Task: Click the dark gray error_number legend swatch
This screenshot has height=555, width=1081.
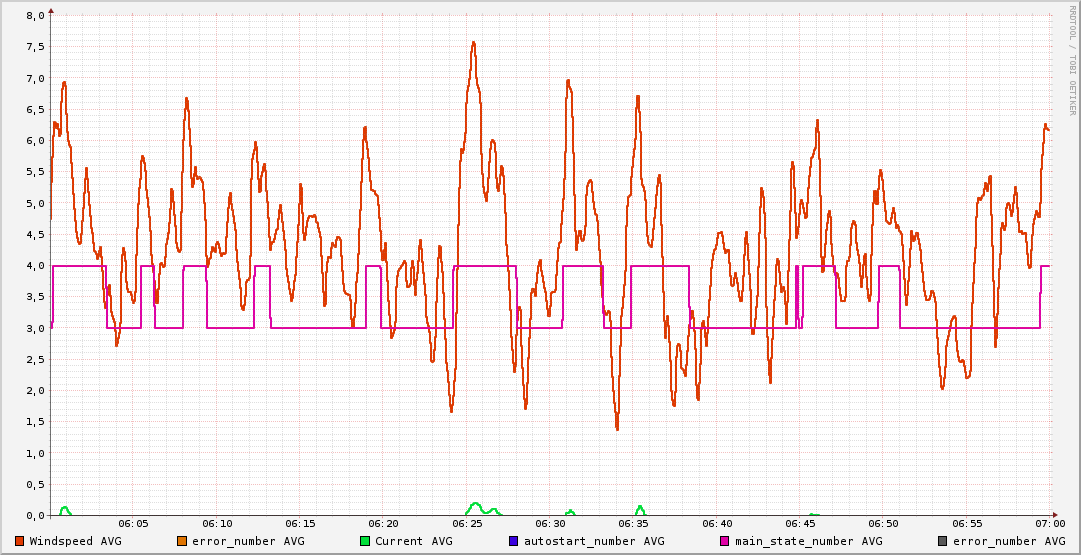Action: point(943,541)
